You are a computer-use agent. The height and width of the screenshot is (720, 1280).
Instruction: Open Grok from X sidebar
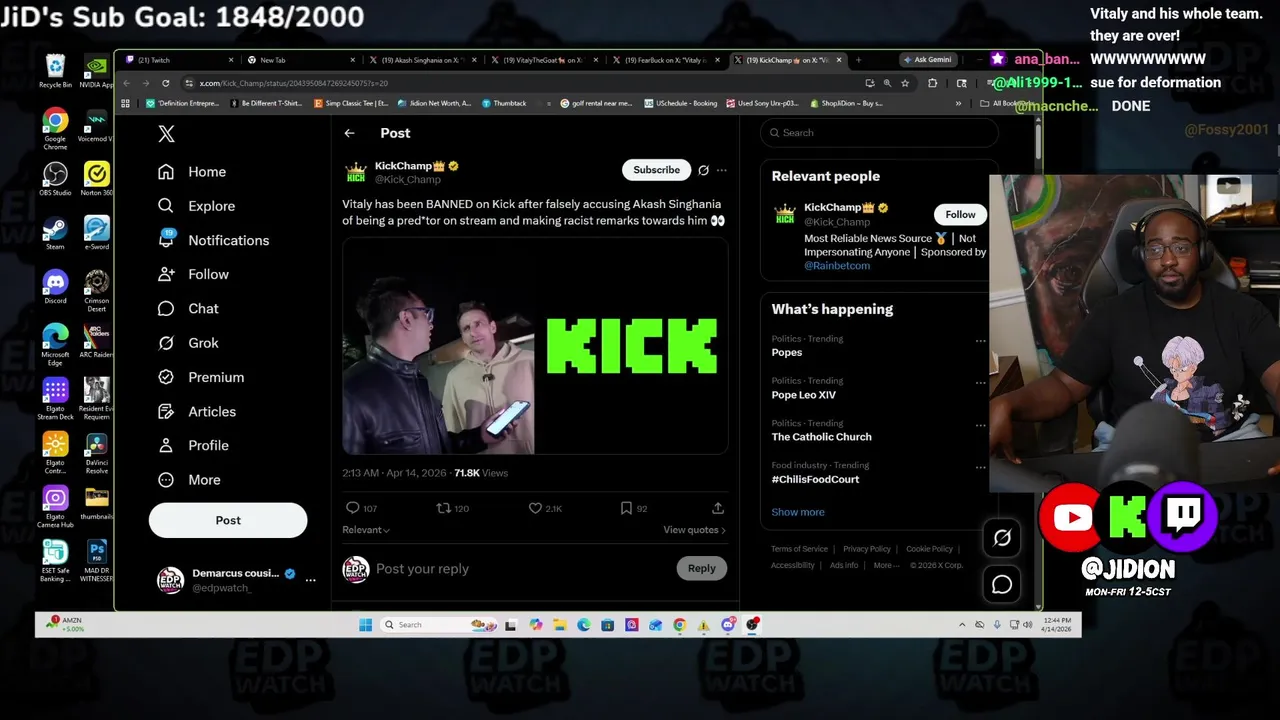(188, 343)
